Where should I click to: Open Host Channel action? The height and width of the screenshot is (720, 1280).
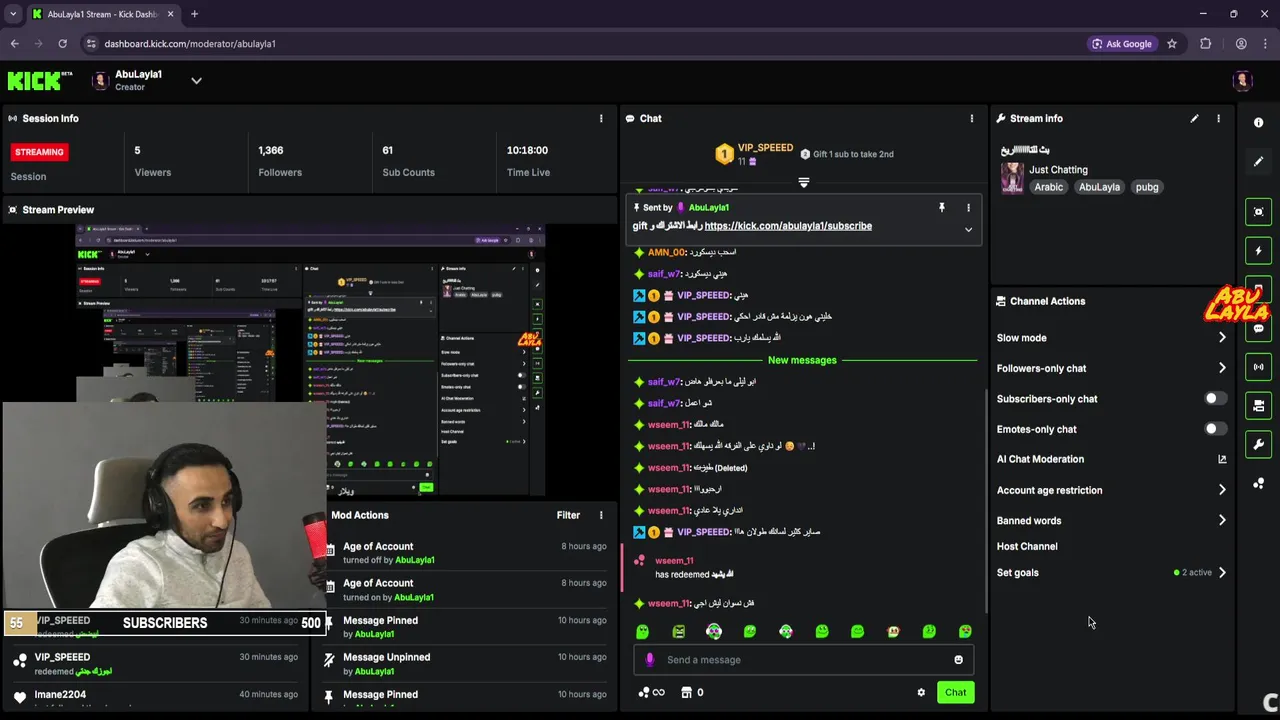click(x=1027, y=546)
